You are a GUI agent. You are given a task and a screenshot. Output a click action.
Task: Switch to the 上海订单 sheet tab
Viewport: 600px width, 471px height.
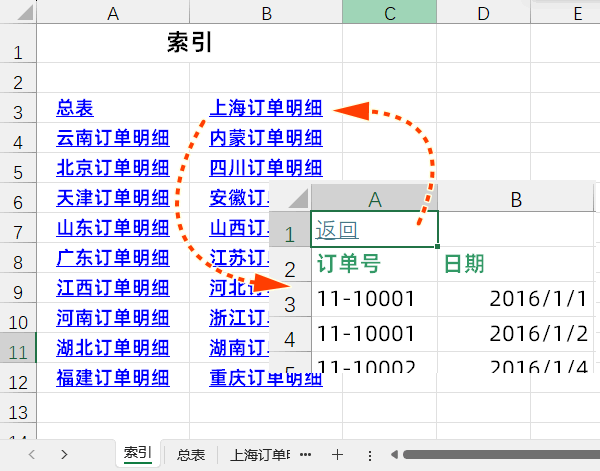tap(260, 455)
